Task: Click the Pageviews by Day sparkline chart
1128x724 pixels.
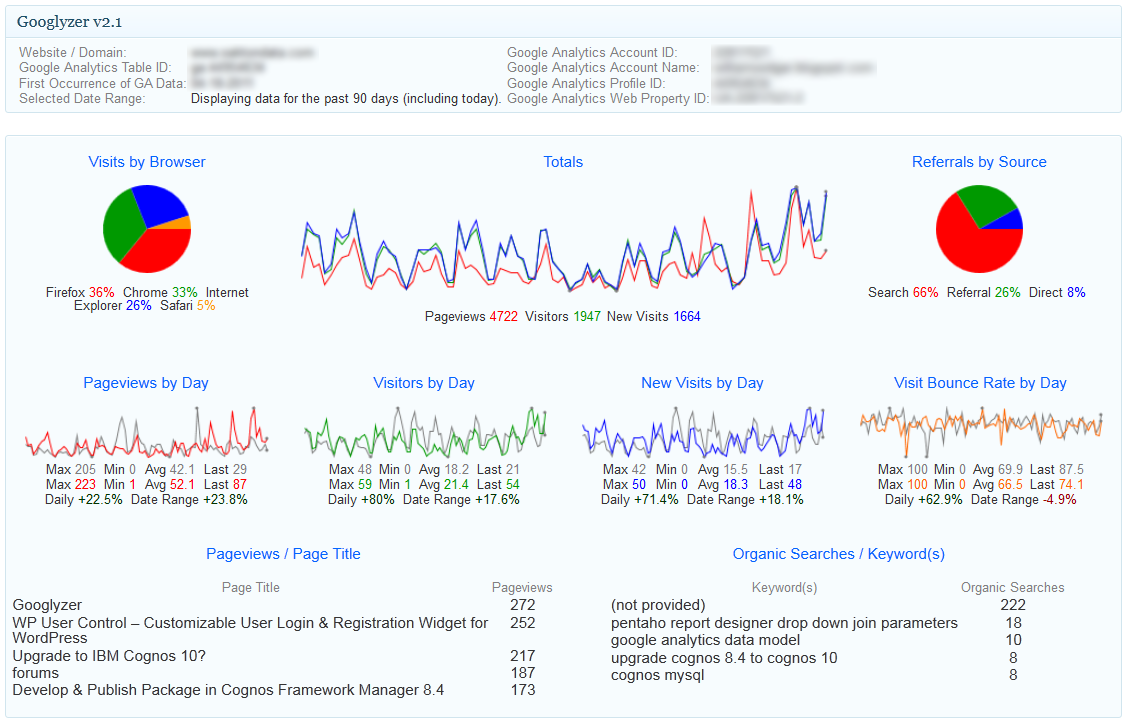Action: [146, 433]
